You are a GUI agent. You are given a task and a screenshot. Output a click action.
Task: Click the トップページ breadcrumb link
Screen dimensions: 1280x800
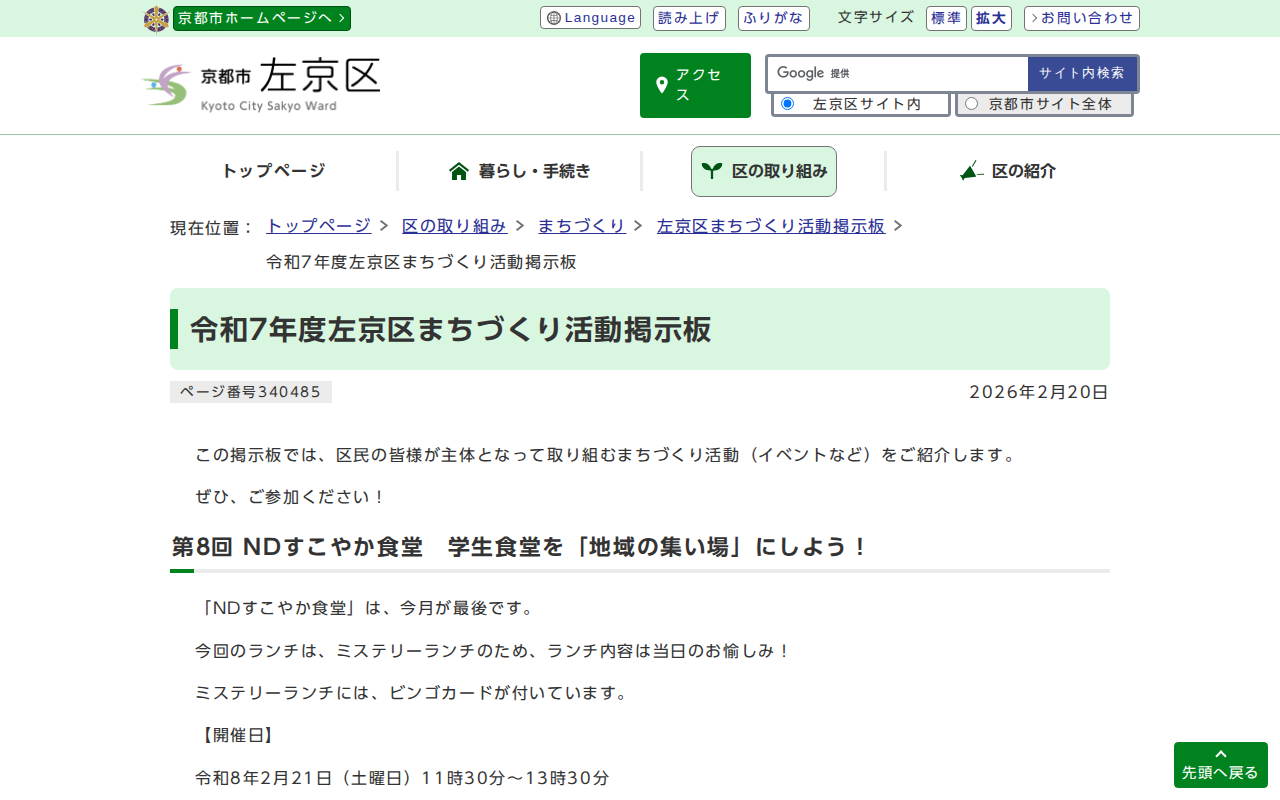[x=318, y=226]
